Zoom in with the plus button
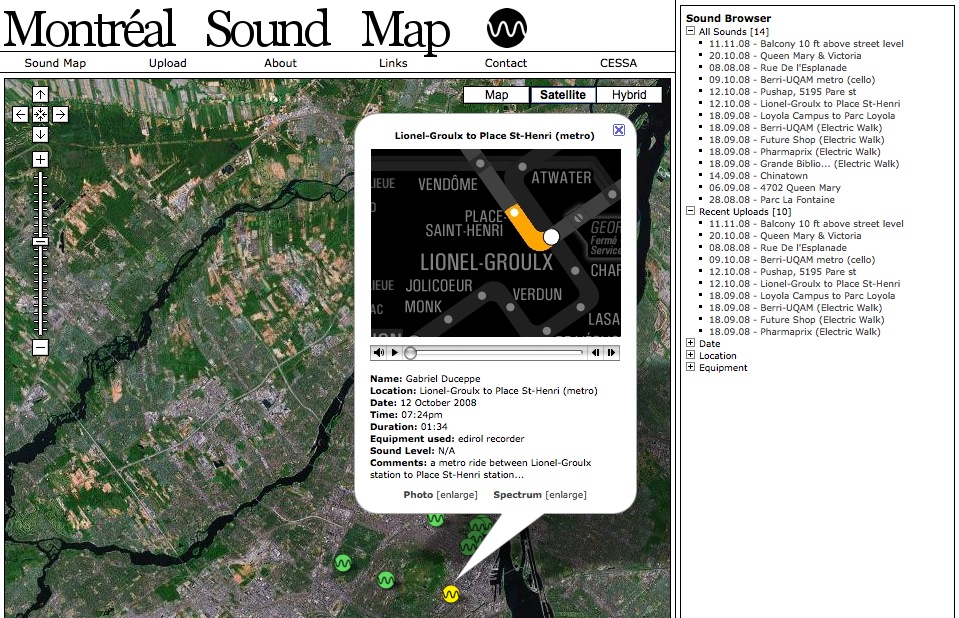959x618 pixels. pyautogui.click(x=40, y=160)
